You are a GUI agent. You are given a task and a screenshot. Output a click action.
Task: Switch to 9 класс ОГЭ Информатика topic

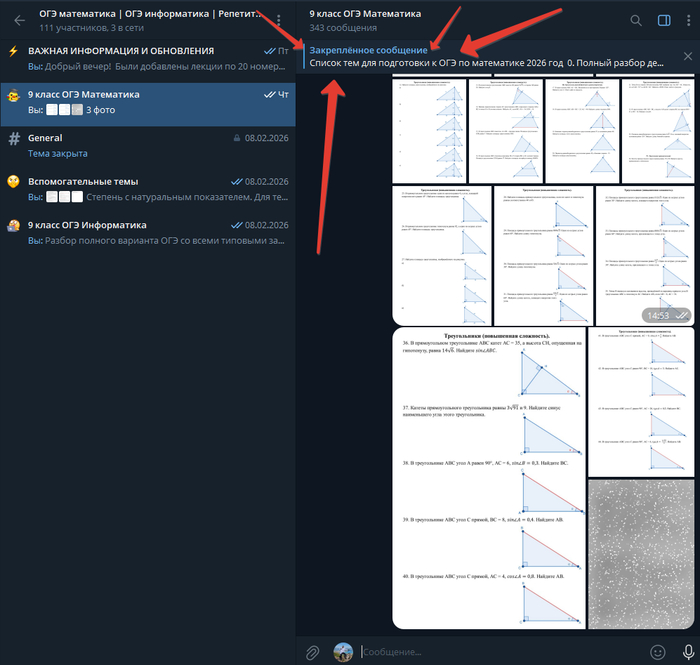[148, 233]
